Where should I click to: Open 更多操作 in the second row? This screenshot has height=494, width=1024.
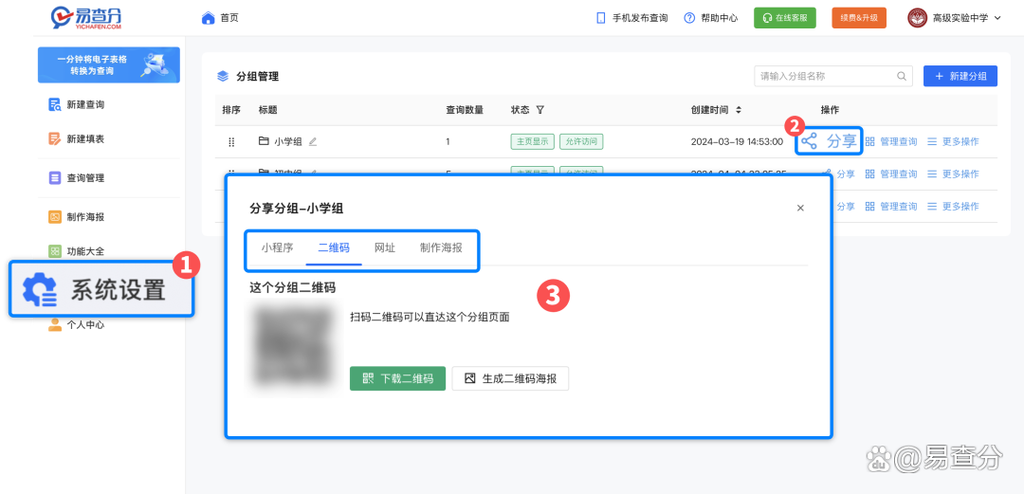(953, 174)
